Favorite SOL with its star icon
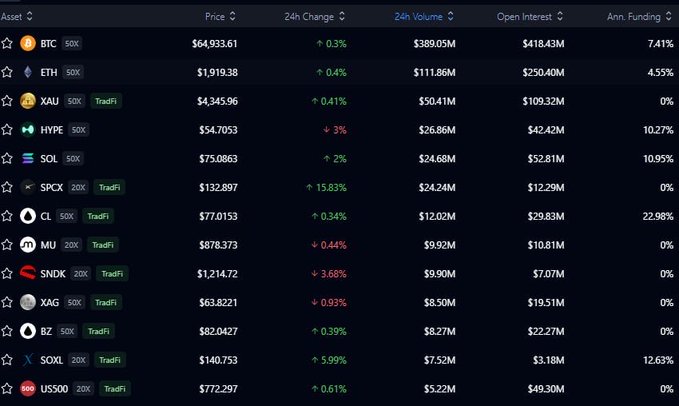 tap(7, 158)
